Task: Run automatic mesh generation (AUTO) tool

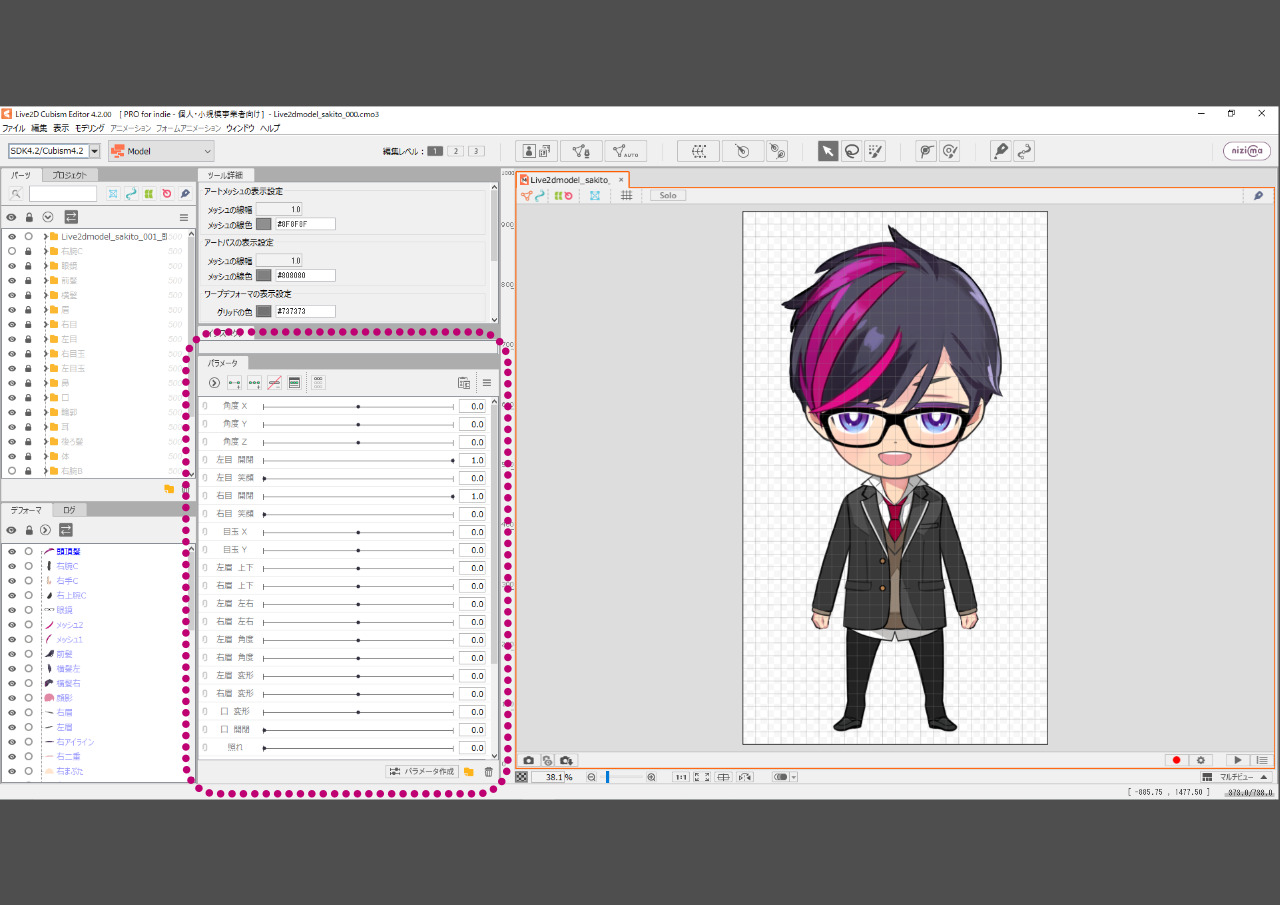Action: click(625, 151)
